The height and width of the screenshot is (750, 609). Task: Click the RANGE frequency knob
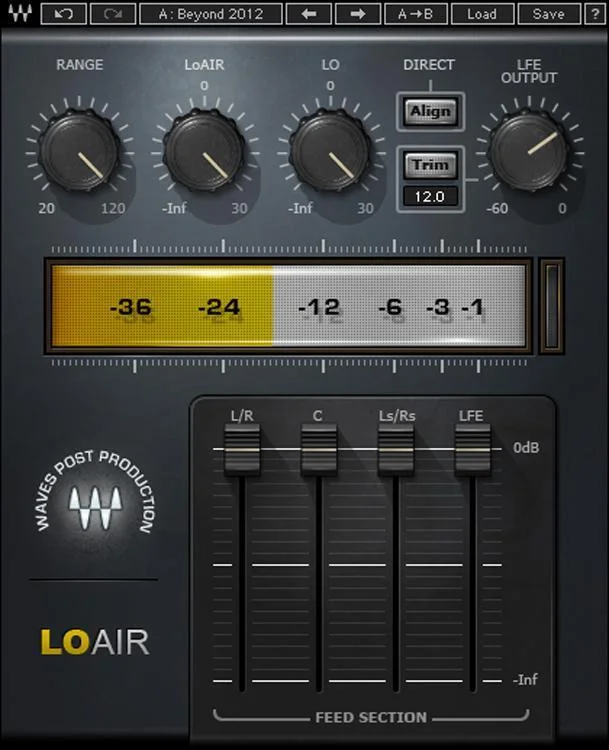[79, 151]
